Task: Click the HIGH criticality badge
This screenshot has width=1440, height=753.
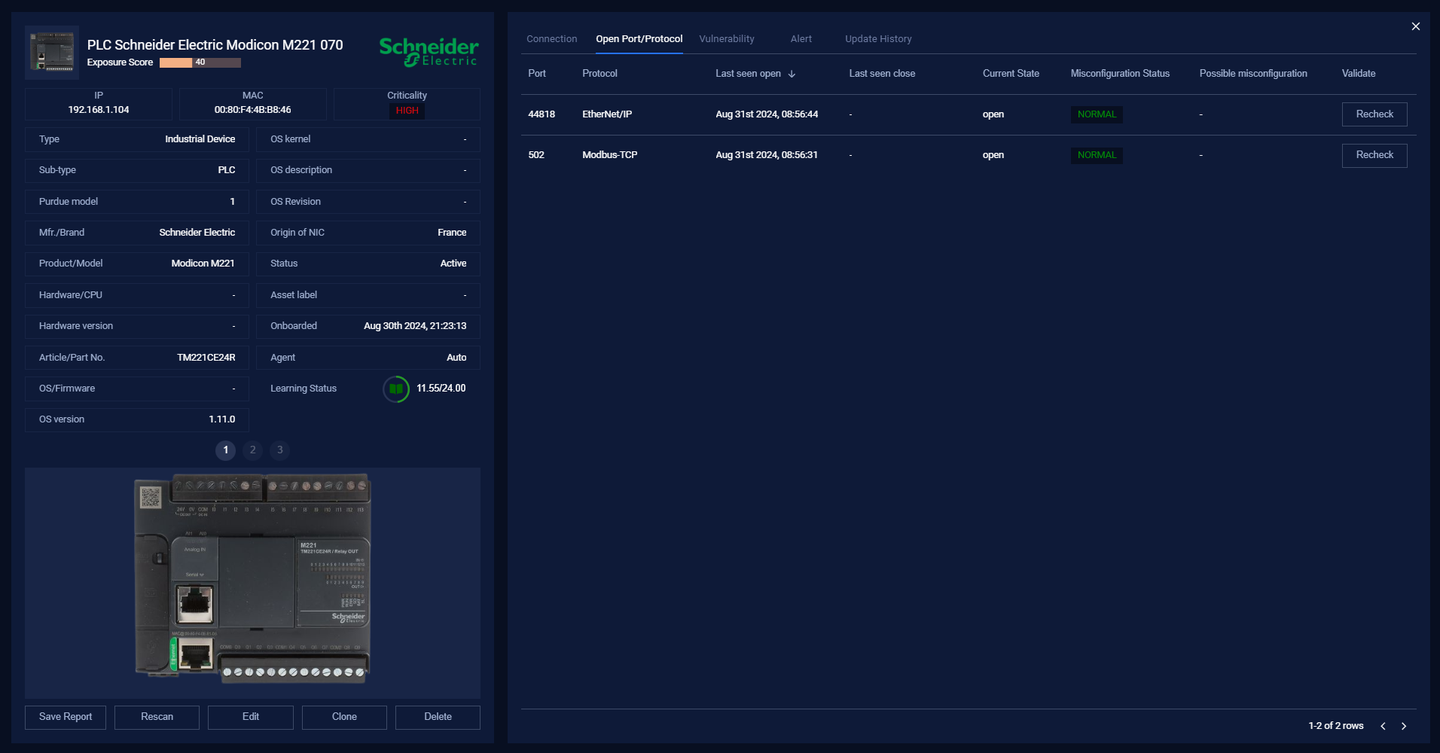Action: point(407,111)
